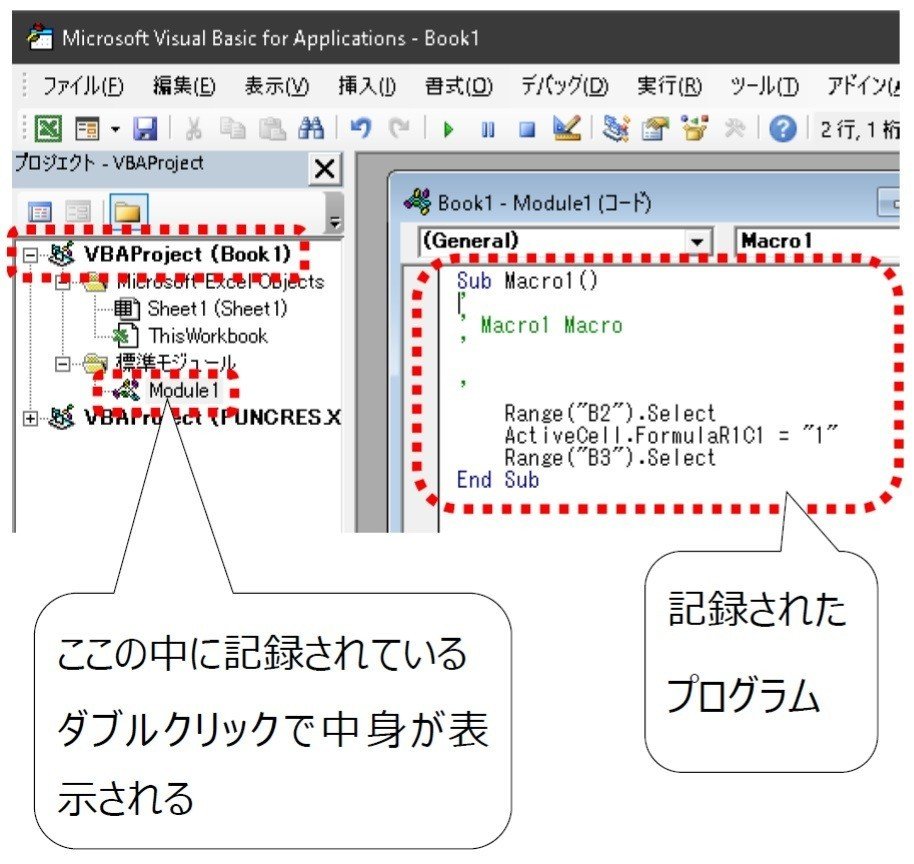Click the Range("B3").Select code line

tap(610, 458)
